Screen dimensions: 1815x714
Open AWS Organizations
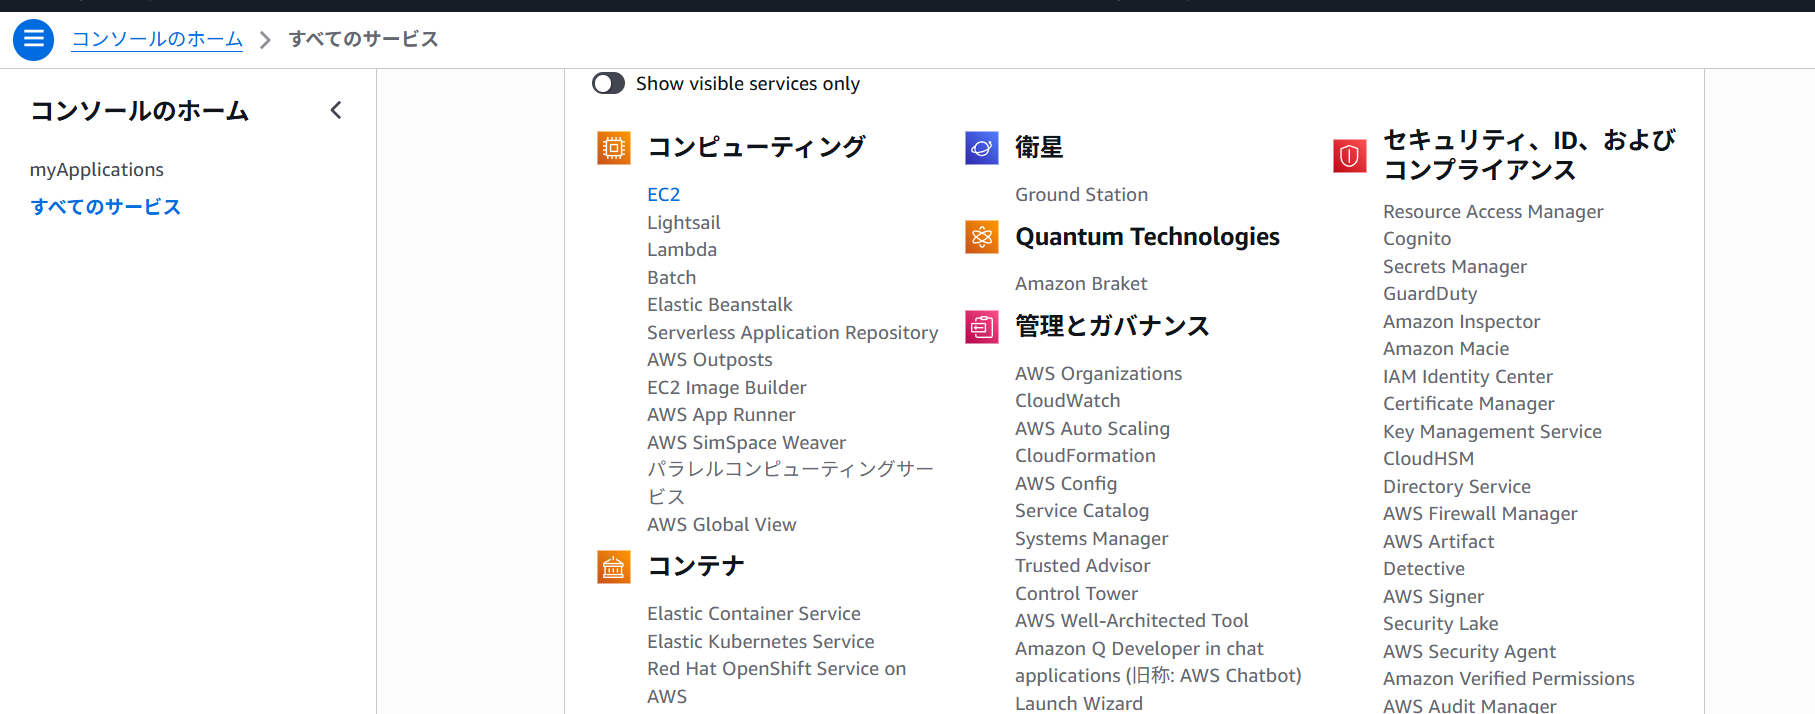(1099, 374)
